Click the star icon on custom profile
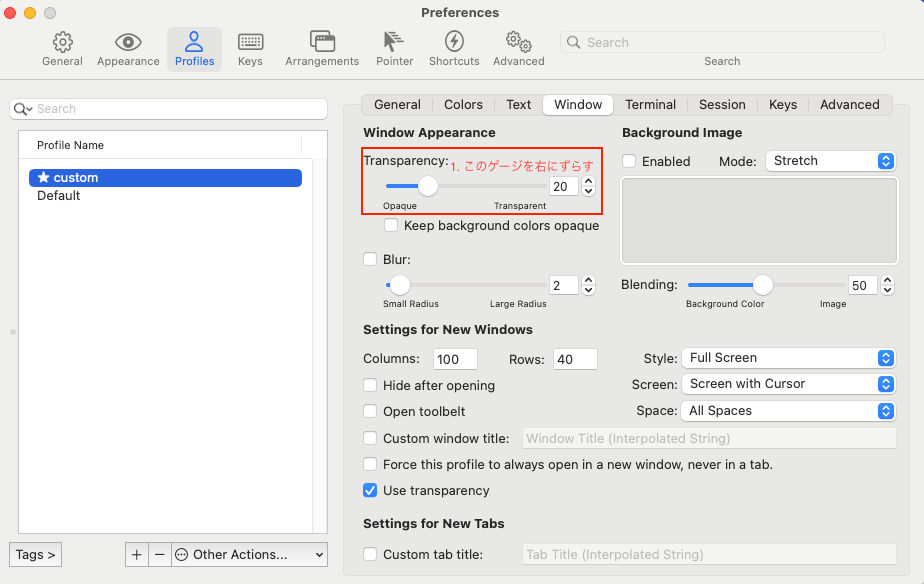This screenshot has height=584, width=924. tap(43, 177)
